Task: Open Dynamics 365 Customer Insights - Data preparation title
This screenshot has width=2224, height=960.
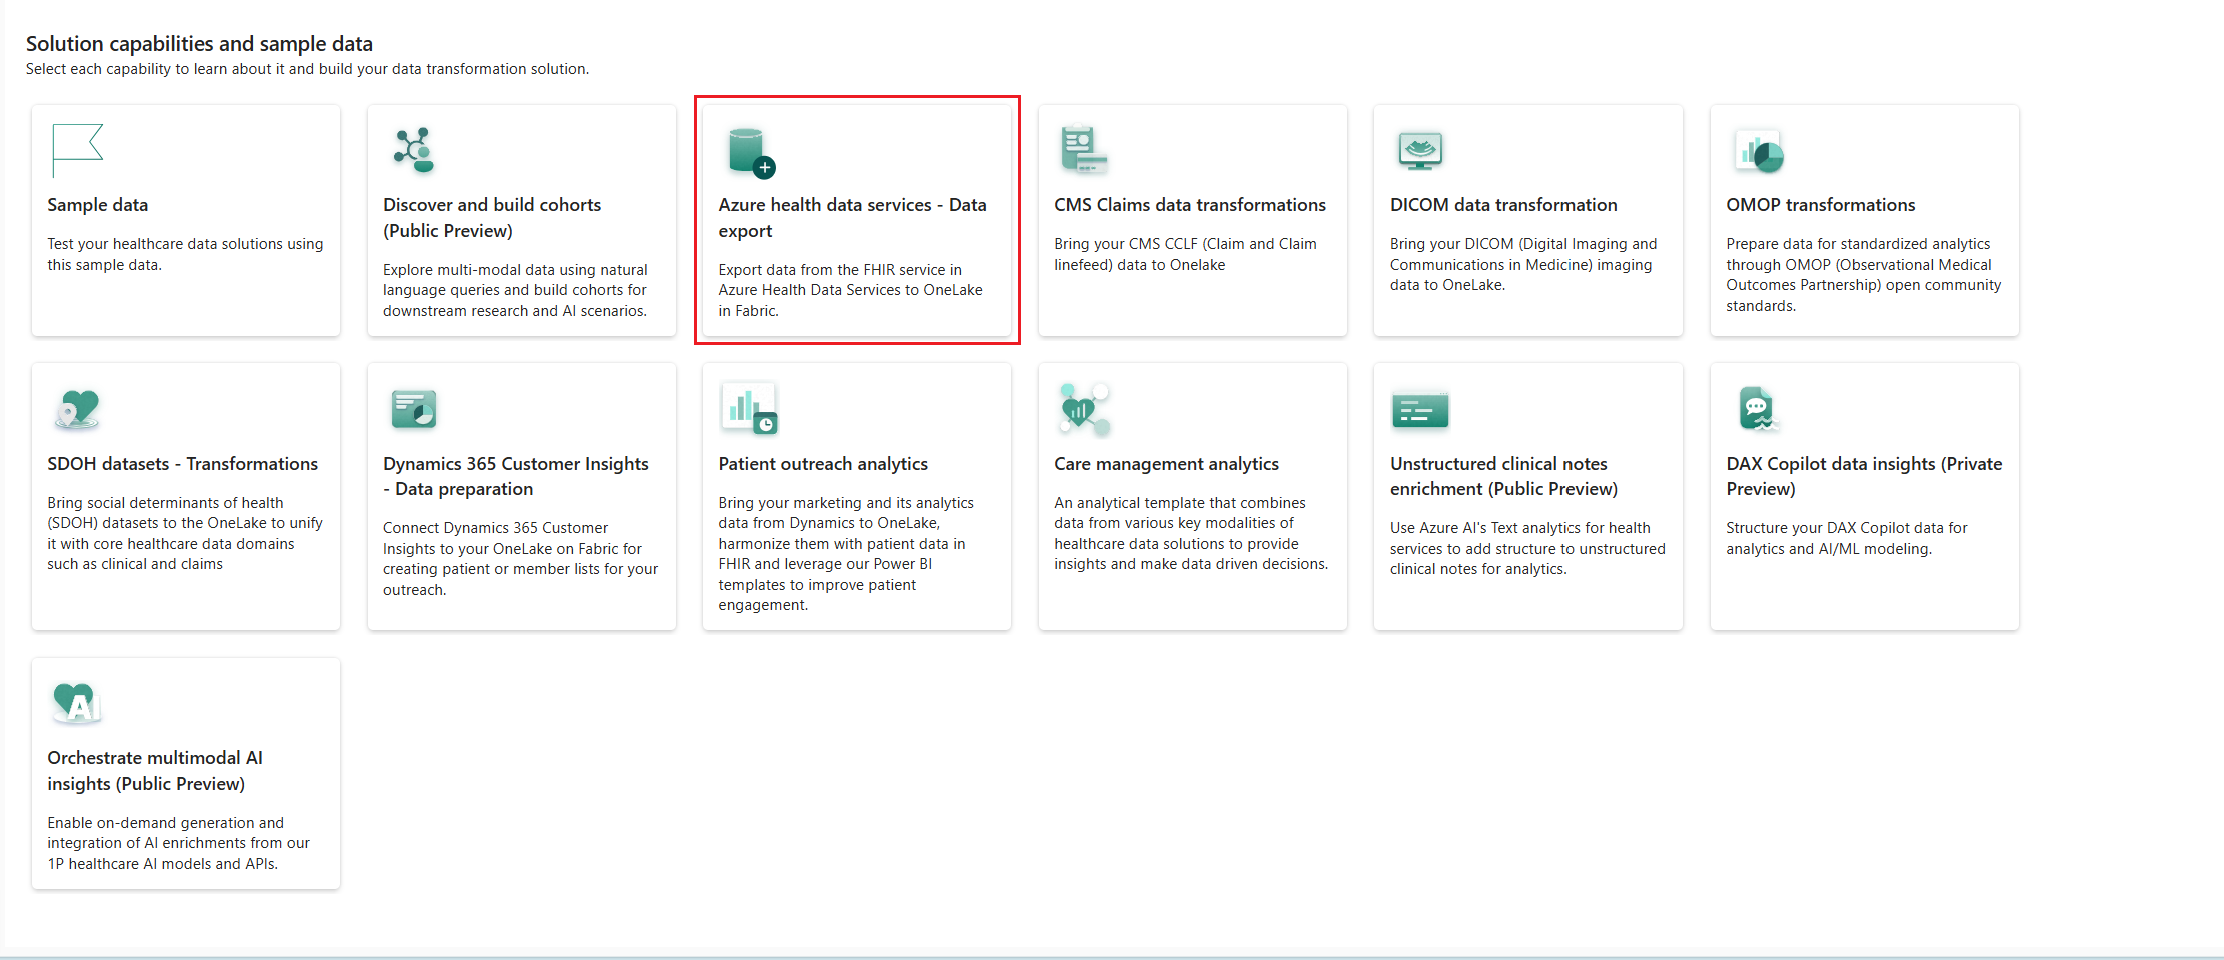Action: pos(516,476)
